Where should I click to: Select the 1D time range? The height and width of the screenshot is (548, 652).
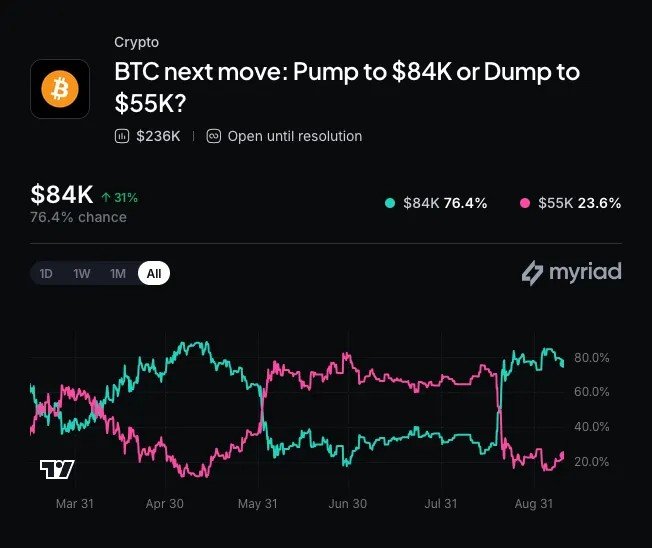[x=46, y=274]
